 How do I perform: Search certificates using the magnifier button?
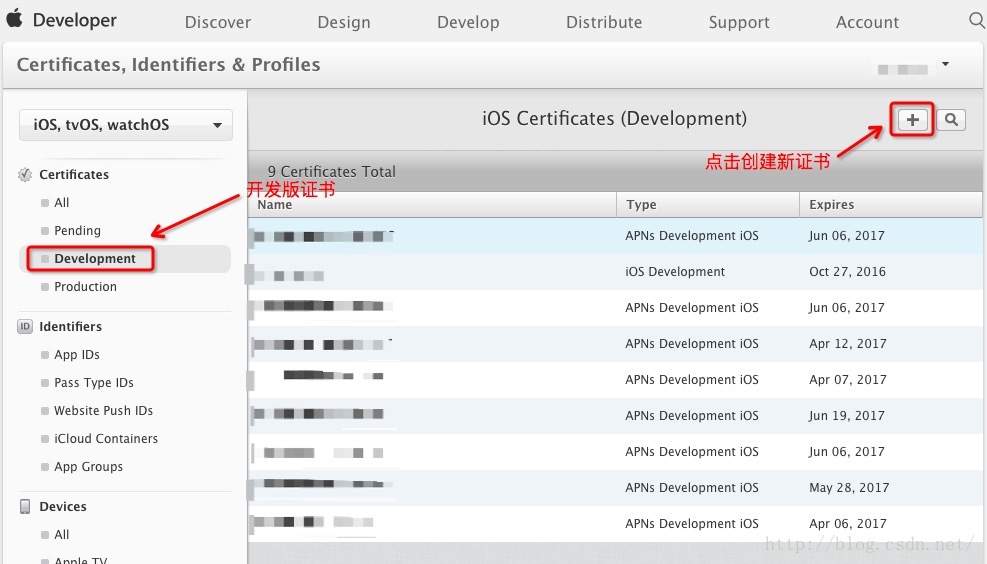pyautogui.click(x=950, y=120)
